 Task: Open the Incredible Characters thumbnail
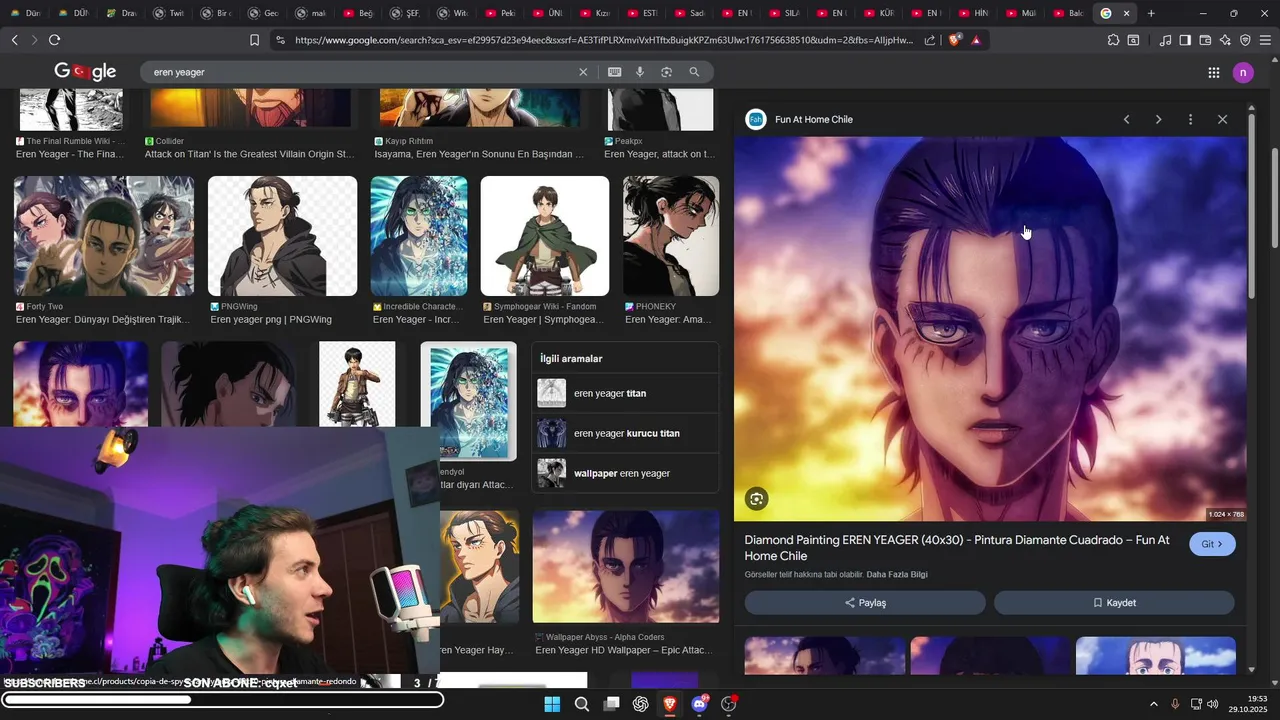pyautogui.click(x=419, y=236)
